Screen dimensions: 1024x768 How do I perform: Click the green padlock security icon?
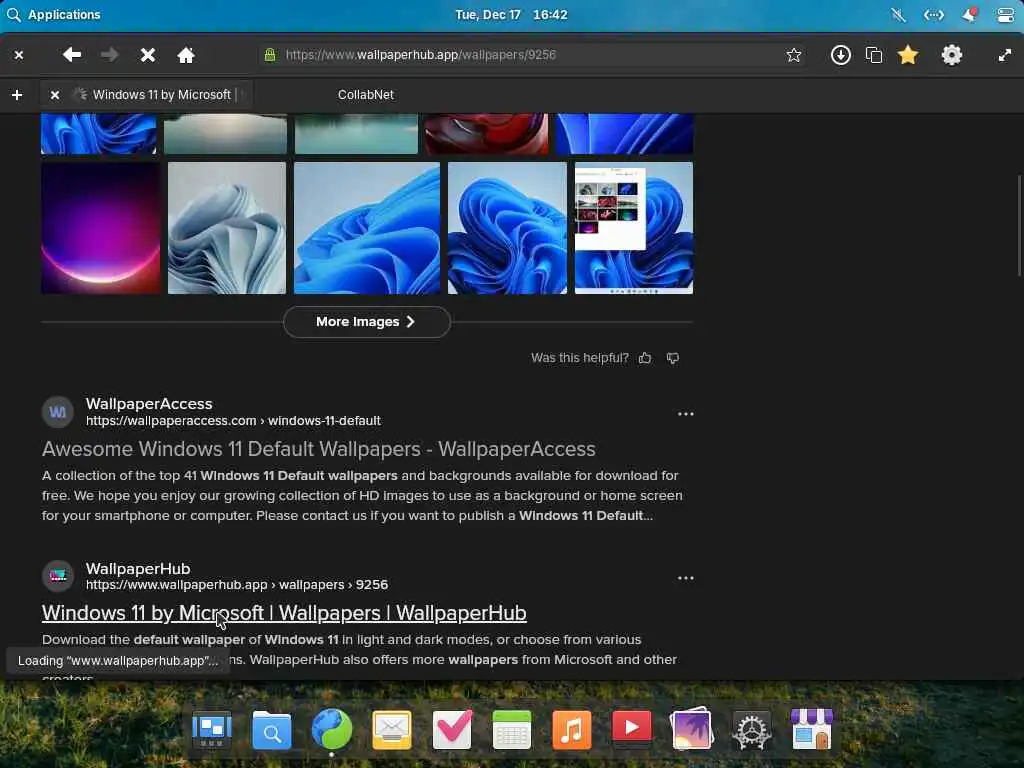[270, 55]
